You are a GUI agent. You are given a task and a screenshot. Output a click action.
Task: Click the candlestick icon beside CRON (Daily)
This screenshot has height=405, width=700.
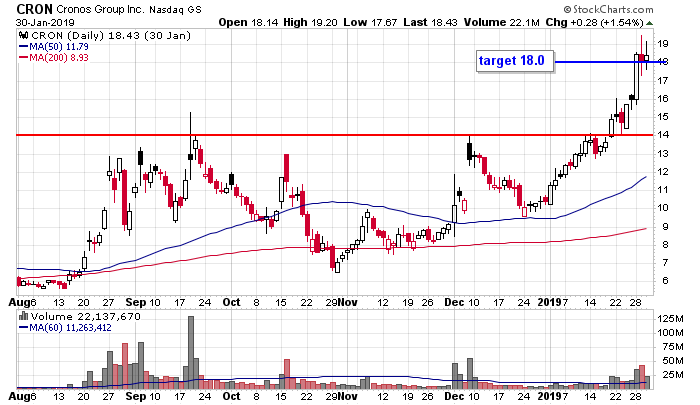[x=23, y=36]
